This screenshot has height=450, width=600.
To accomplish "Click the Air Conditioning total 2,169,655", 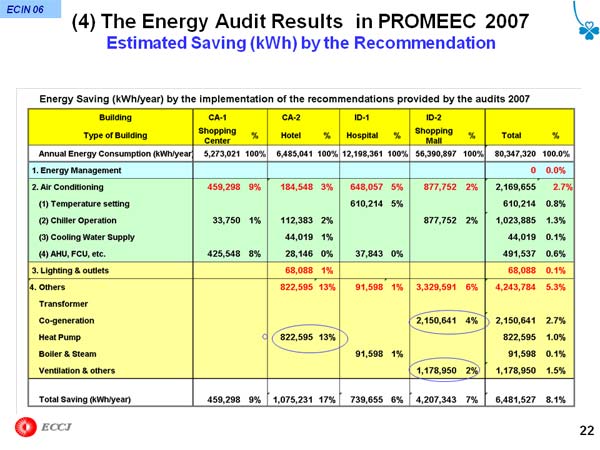I will click(x=515, y=187).
